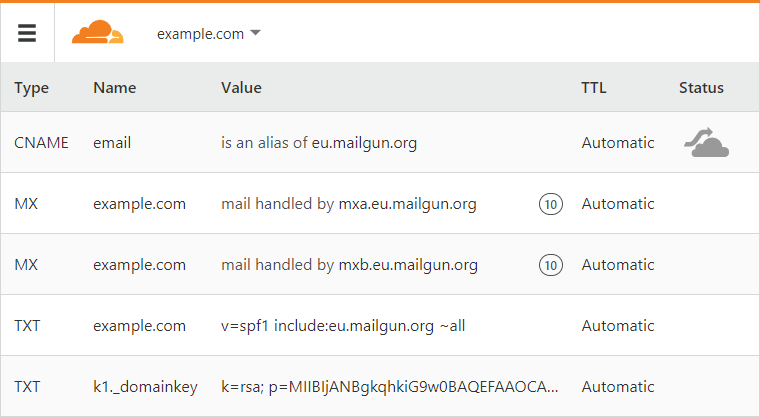Select the mxb.eu.mailgun.org MX record value
This screenshot has height=417, width=760.
[x=349, y=265]
